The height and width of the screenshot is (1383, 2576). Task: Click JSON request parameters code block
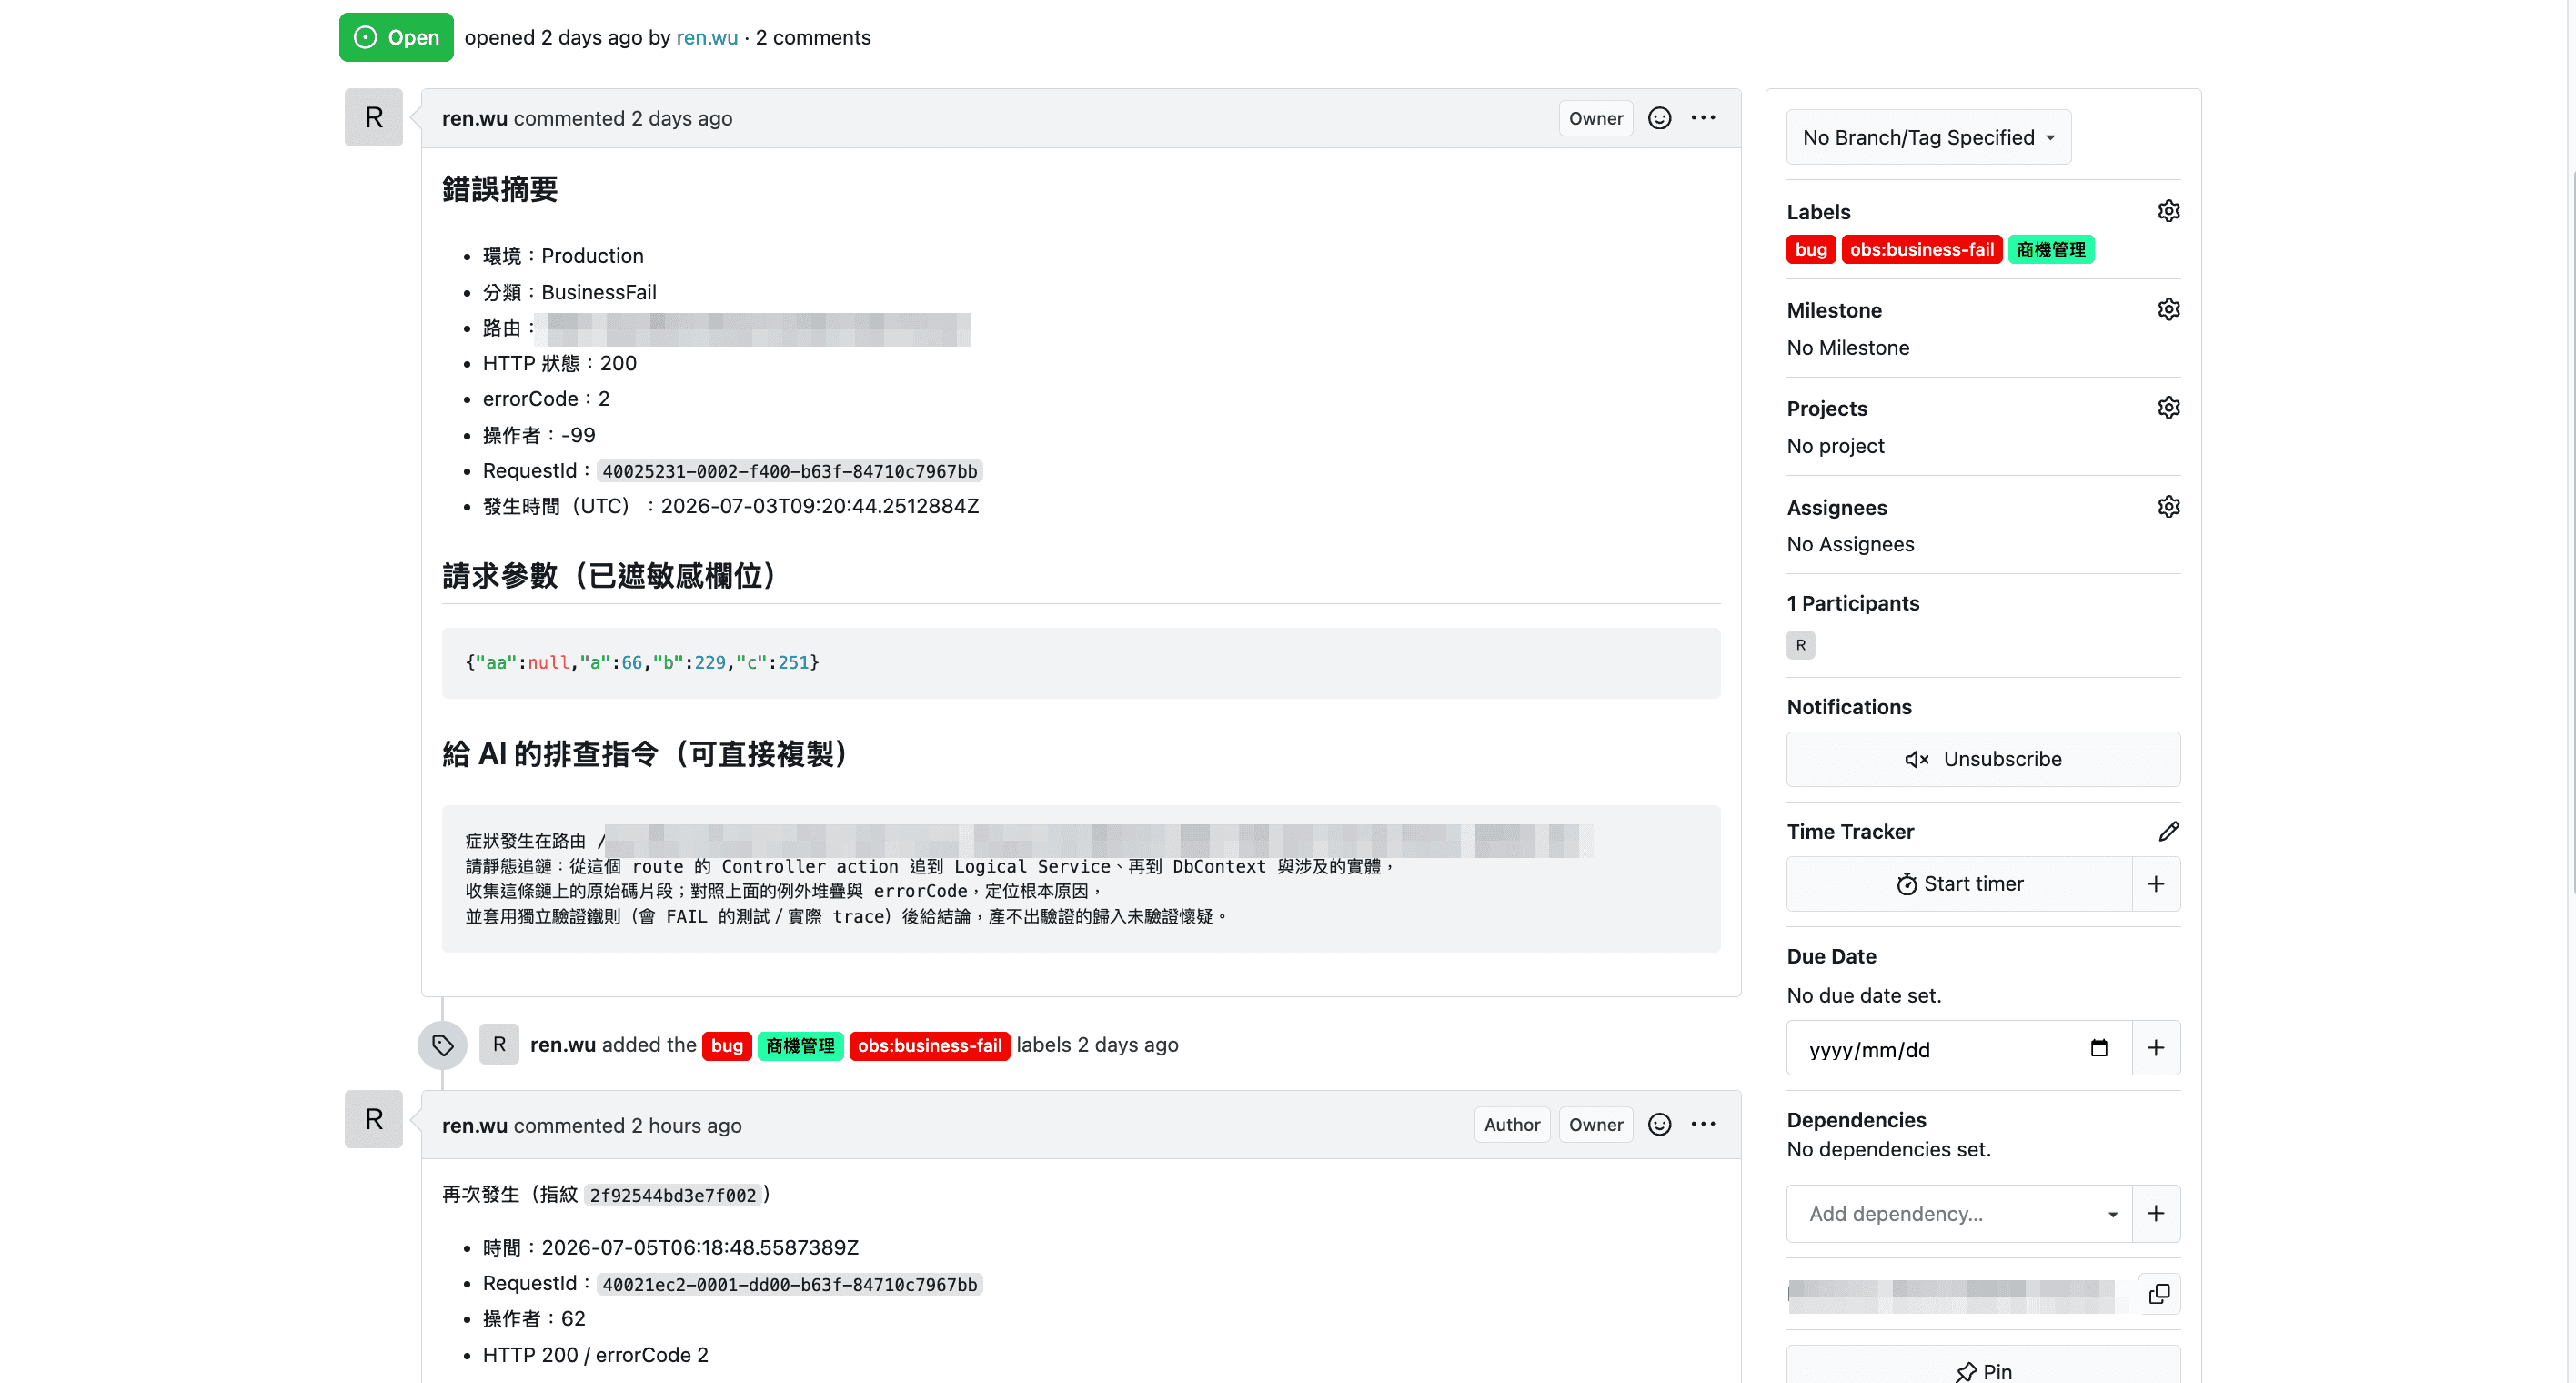pyautogui.click(x=1081, y=663)
